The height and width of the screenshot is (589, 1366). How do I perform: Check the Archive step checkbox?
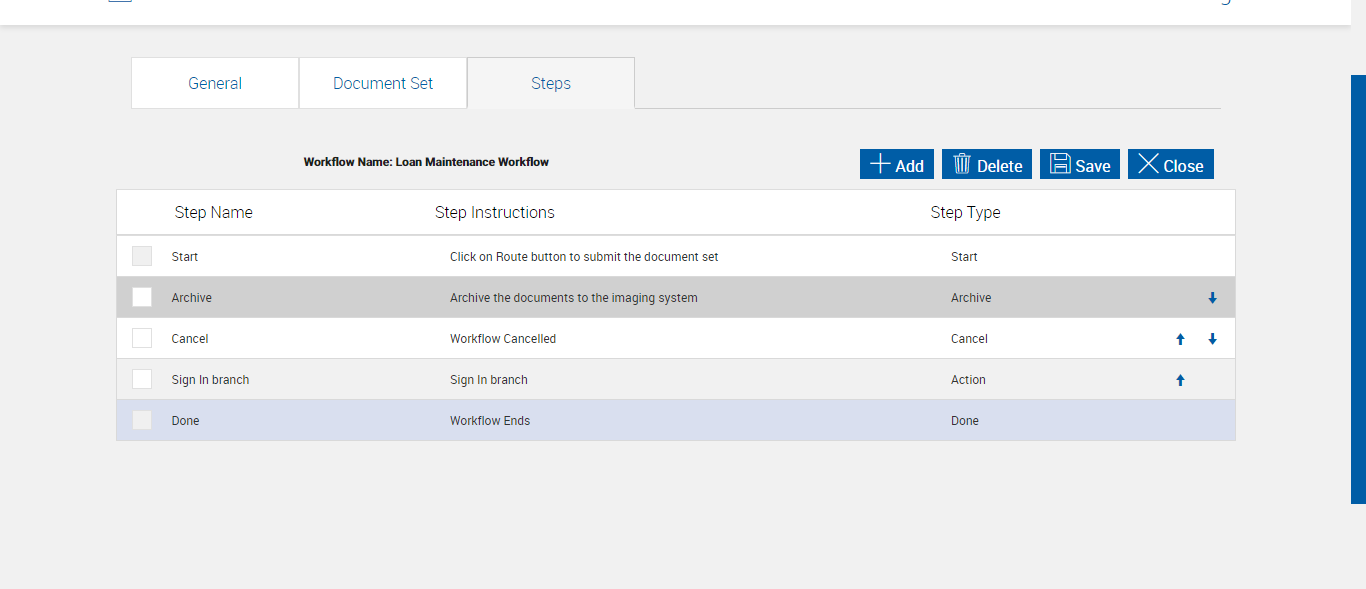pos(142,297)
